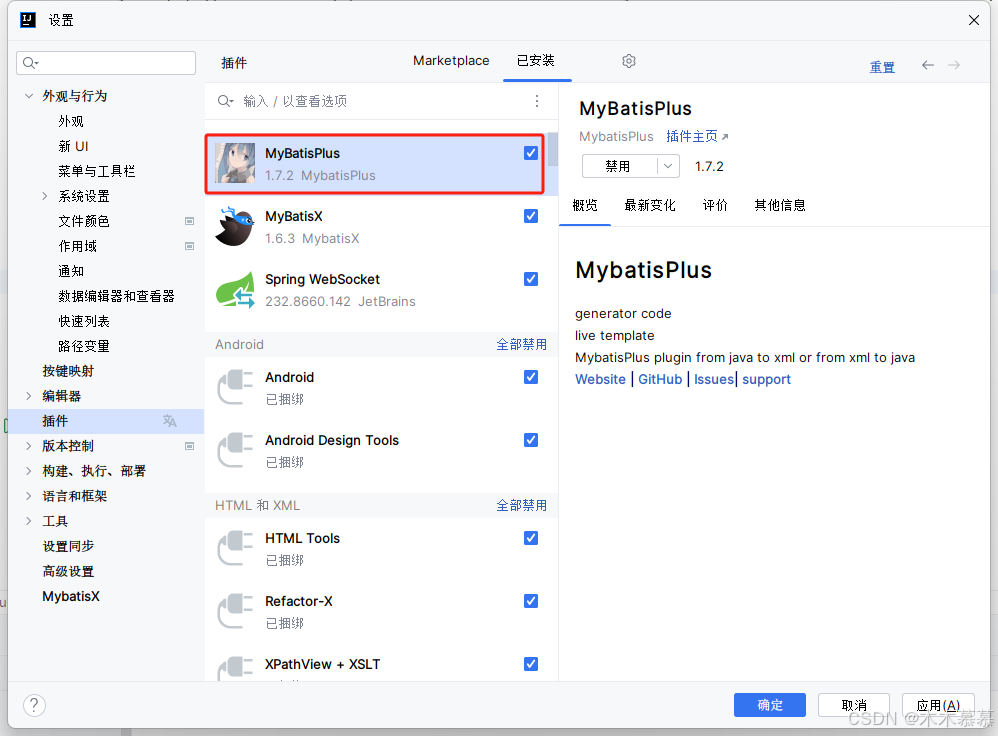Uncheck the MyBatisX plugin checkbox

point(531,216)
